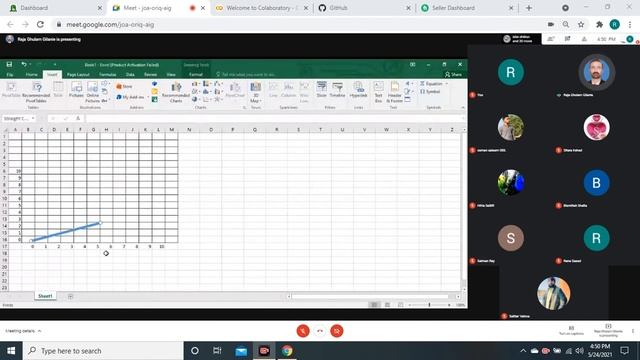
Task: Click the Timeline filter button
Action: 337,89
